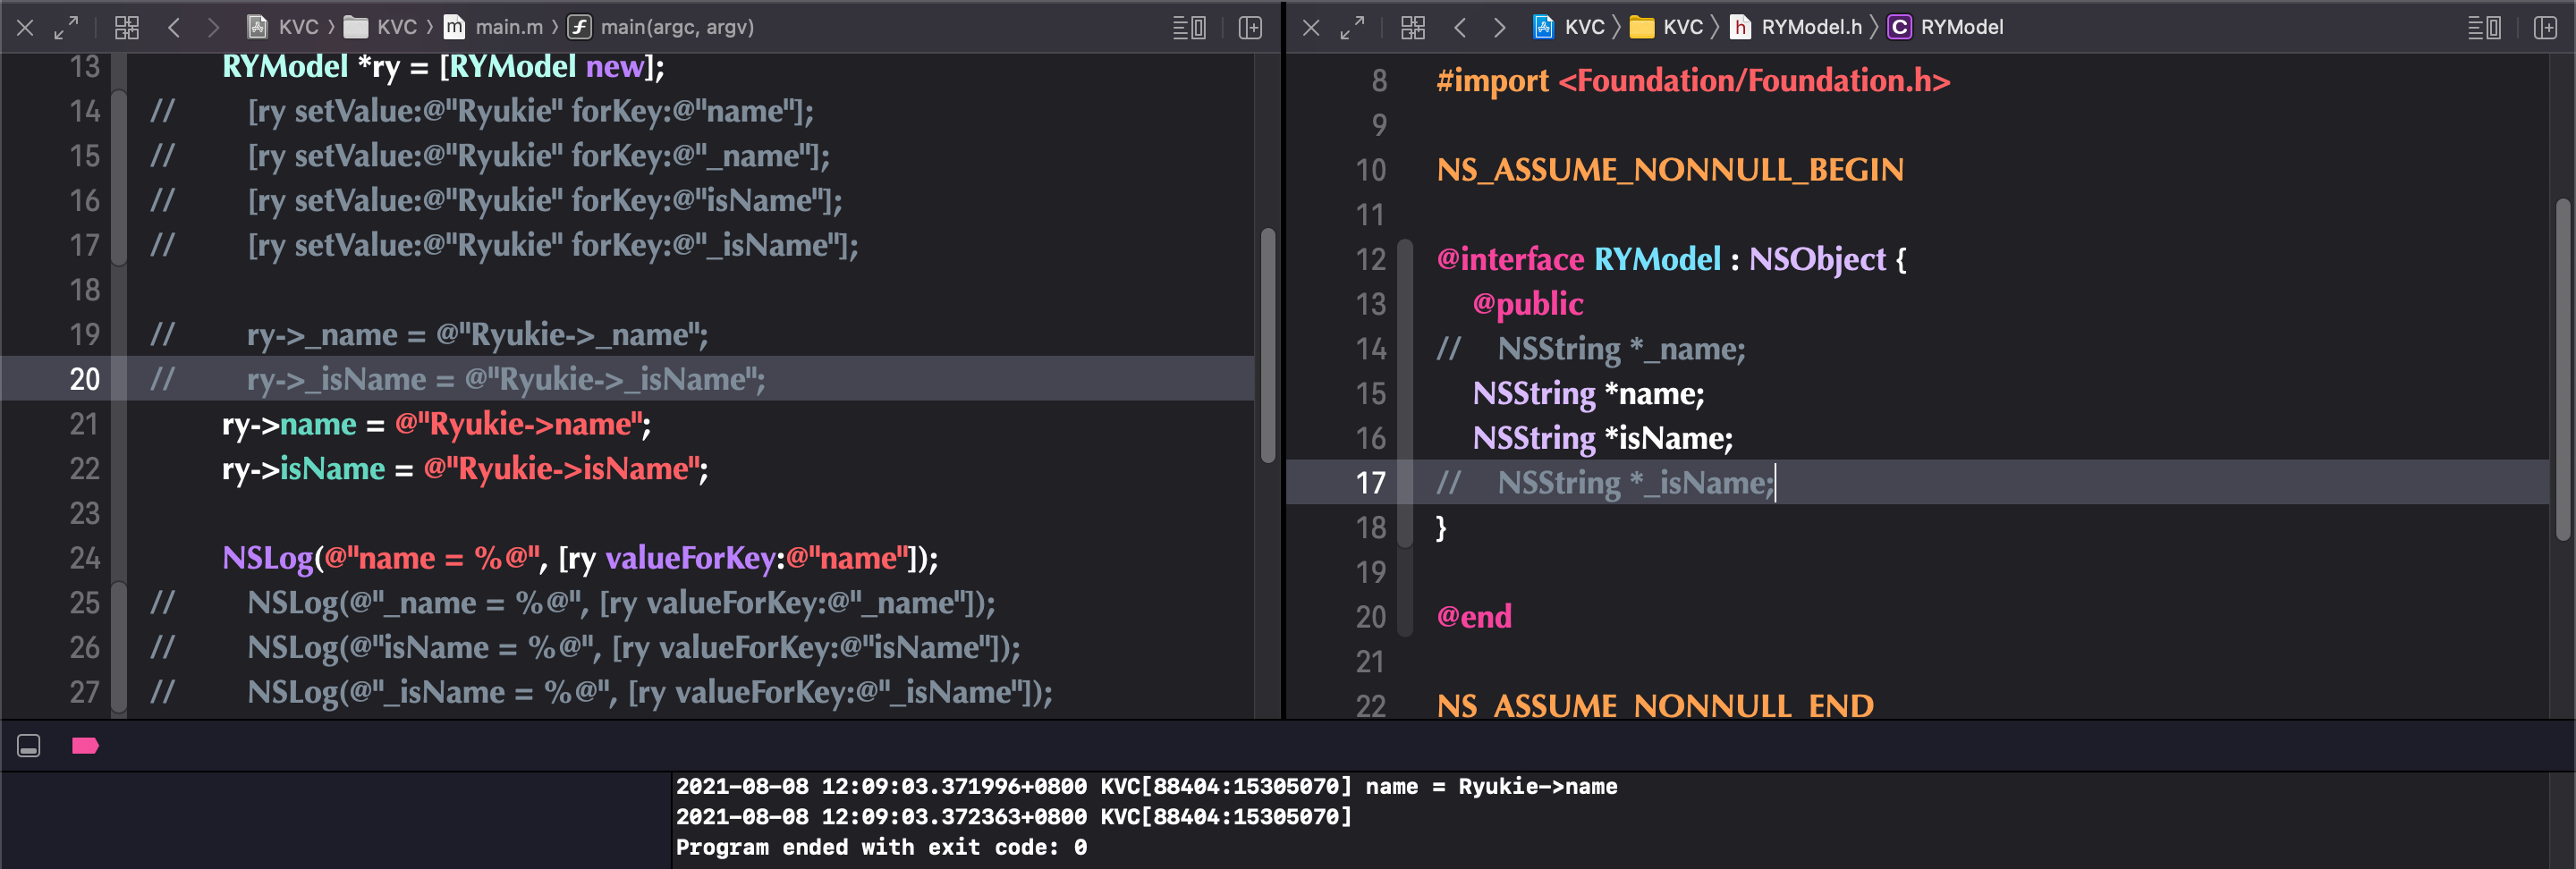2576x869 pixels.
Task: Click 'Program ended with exit code: 0'
Action: [881, 848]
